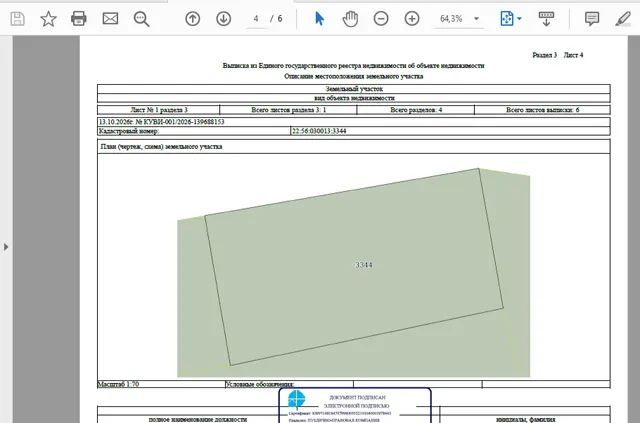The width and height of the screenshot is (640, 423).
Task: Zoom in with the plus circle button
Action: tap(412, 19)
